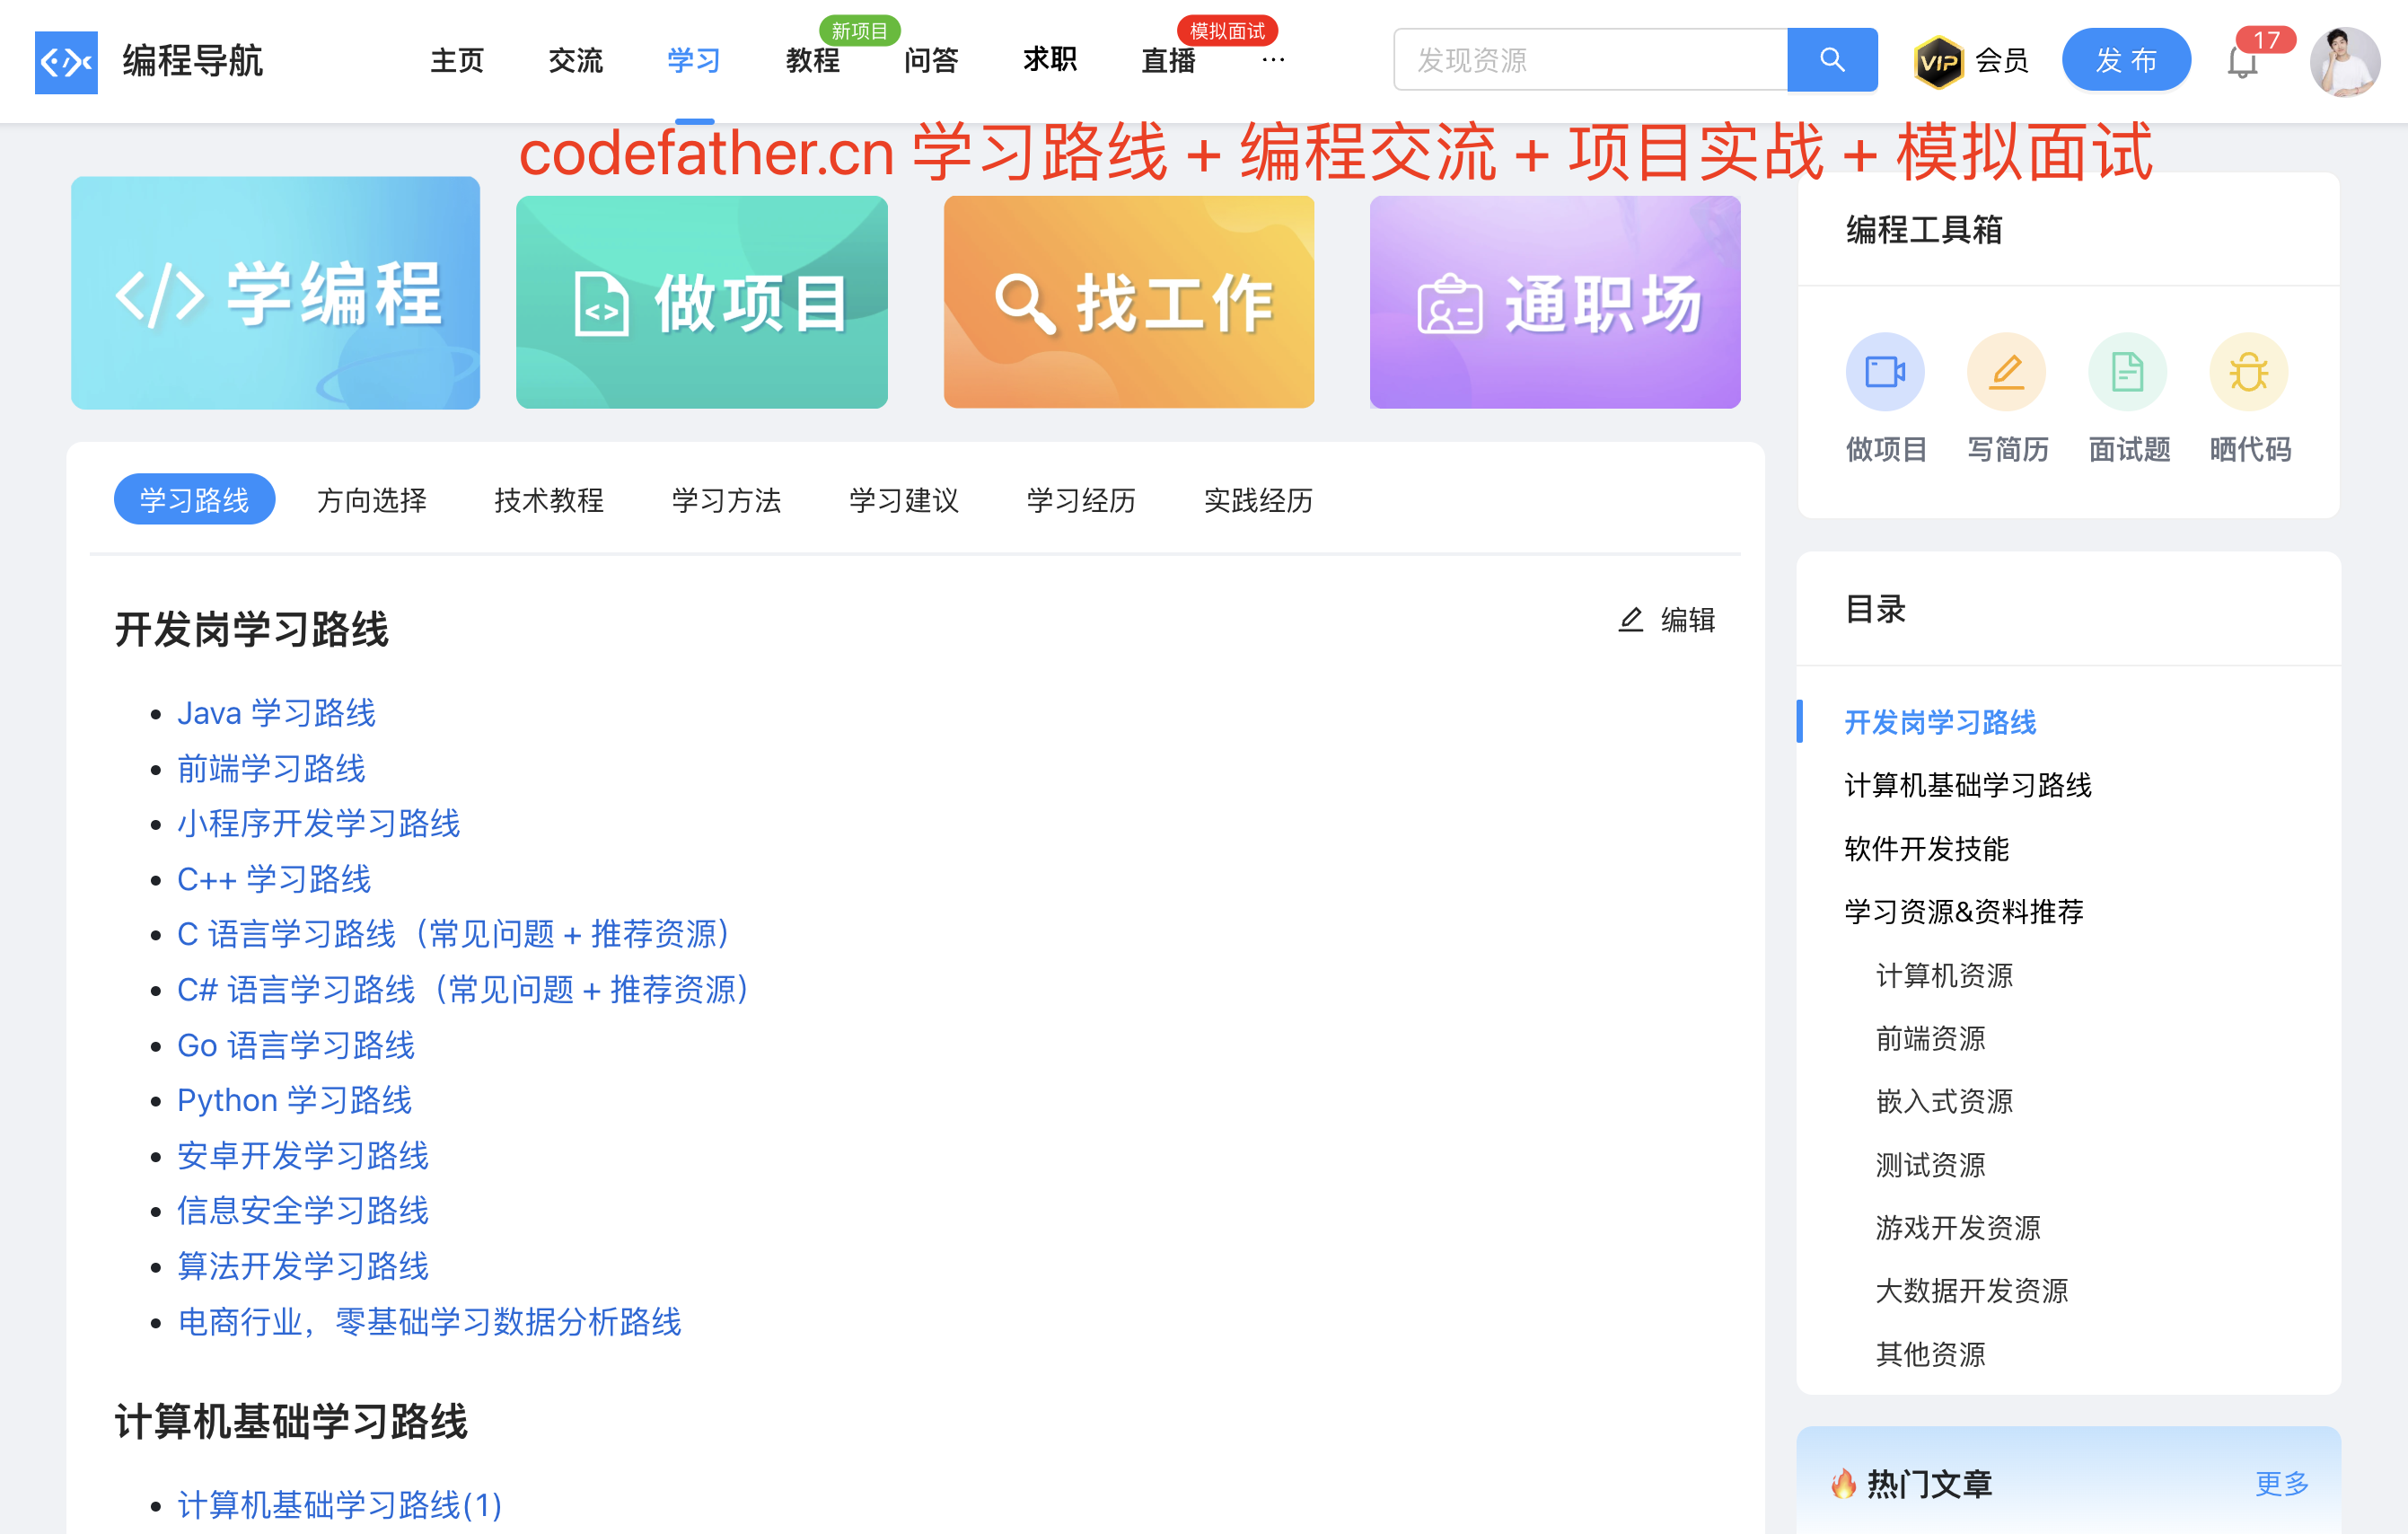This screenshot has width=2408, height=1534.
Task: Open the C# 语言学习路线 link
Action: (x=467, y=989)
